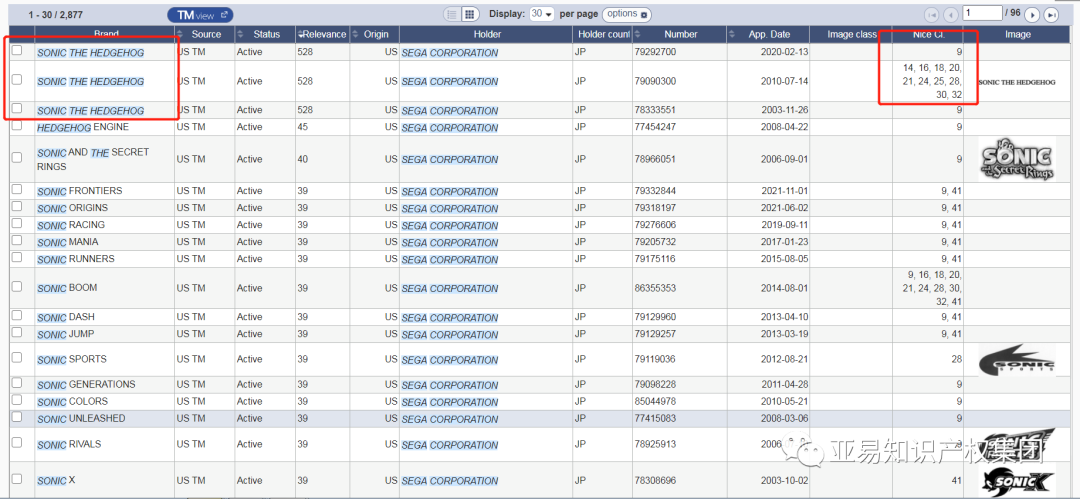Tick the SONIC X row checkbox
This screenshot has height=499, width=1080.
tap(17, 478)
